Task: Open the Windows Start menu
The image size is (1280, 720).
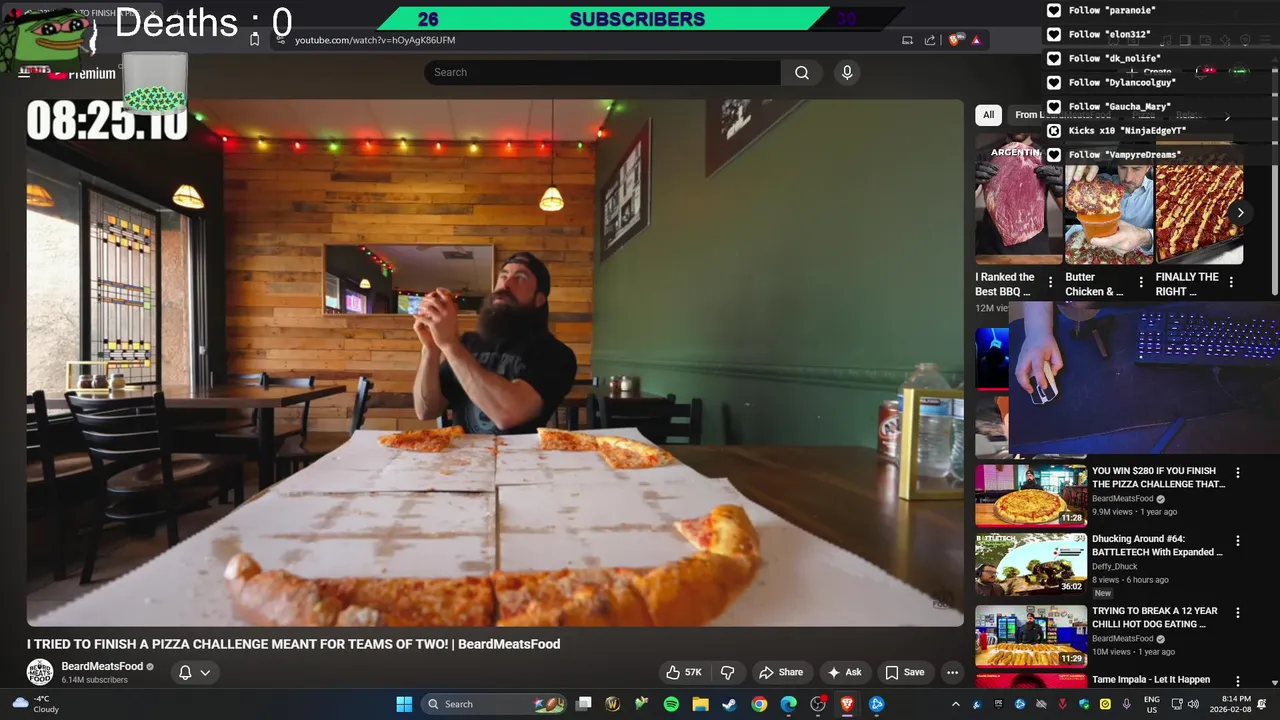Action: tap(404, 704)
